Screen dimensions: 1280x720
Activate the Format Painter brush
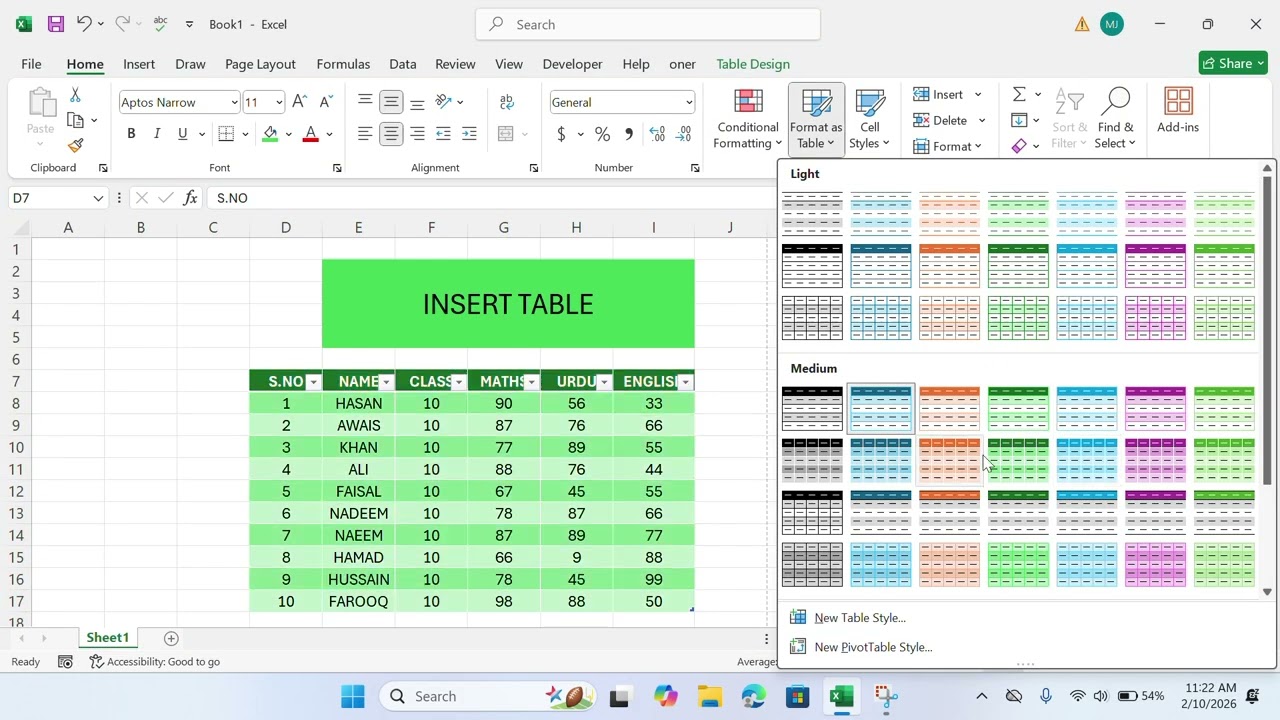coord(75,145)
